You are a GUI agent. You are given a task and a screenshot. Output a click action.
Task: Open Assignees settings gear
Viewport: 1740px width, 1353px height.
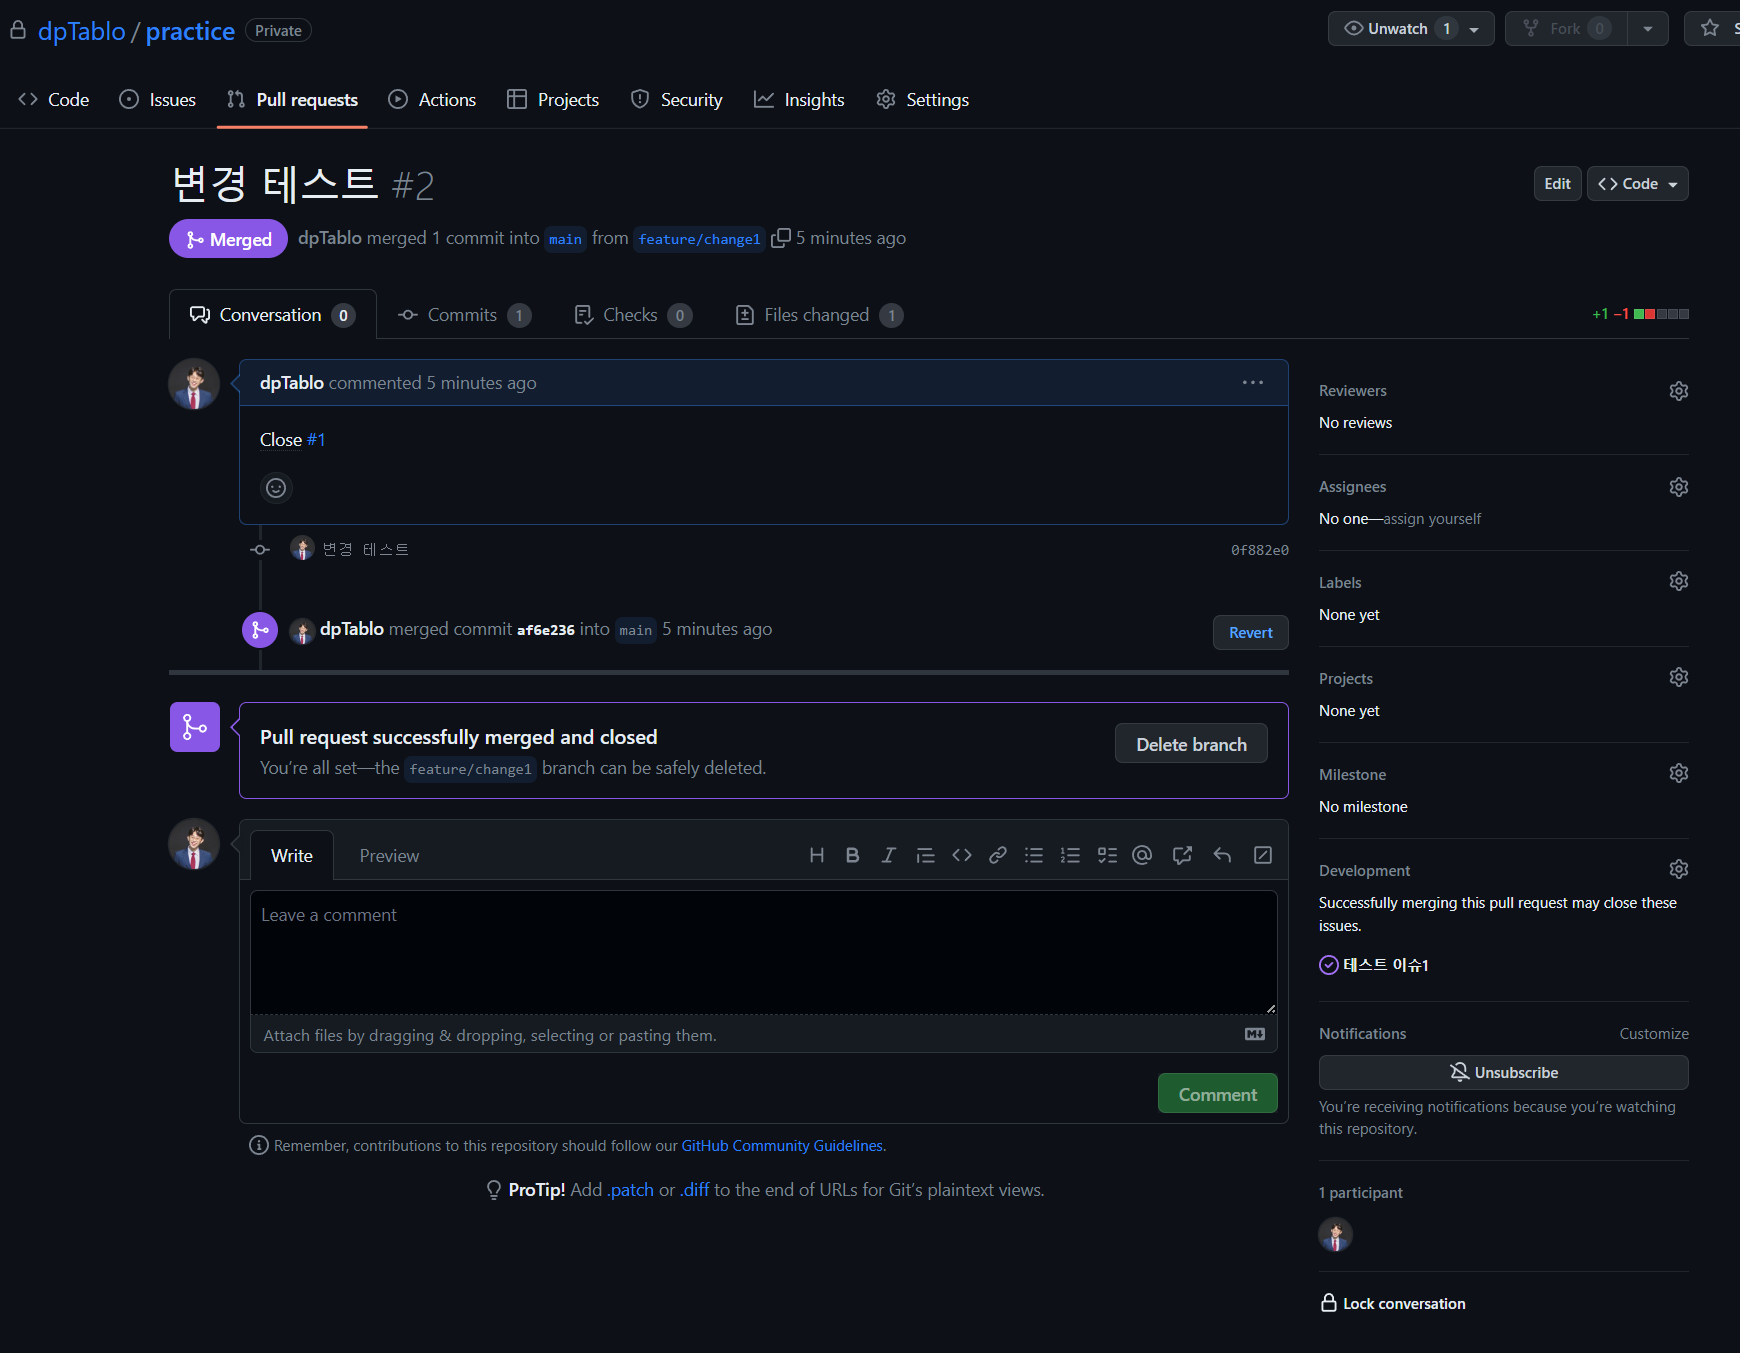pyautogui.click(x=1679, y=487)
